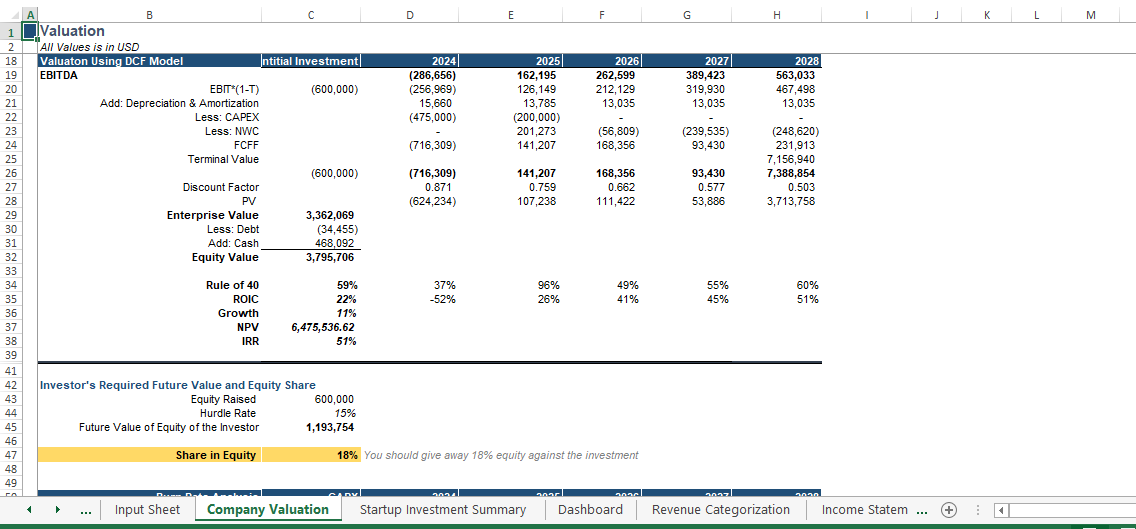
Task: Select the Share in Equity 18% cell
Action: coord(311,455)
